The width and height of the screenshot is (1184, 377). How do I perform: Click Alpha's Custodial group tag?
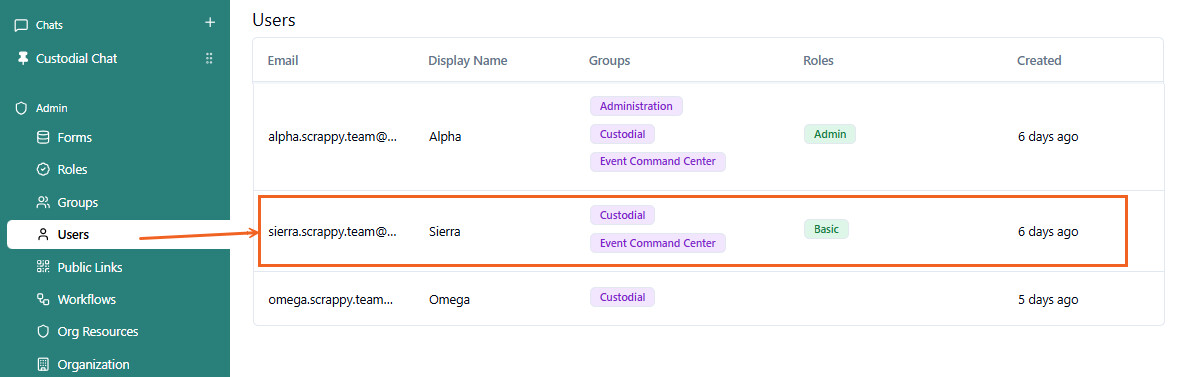tap(622, 134)
